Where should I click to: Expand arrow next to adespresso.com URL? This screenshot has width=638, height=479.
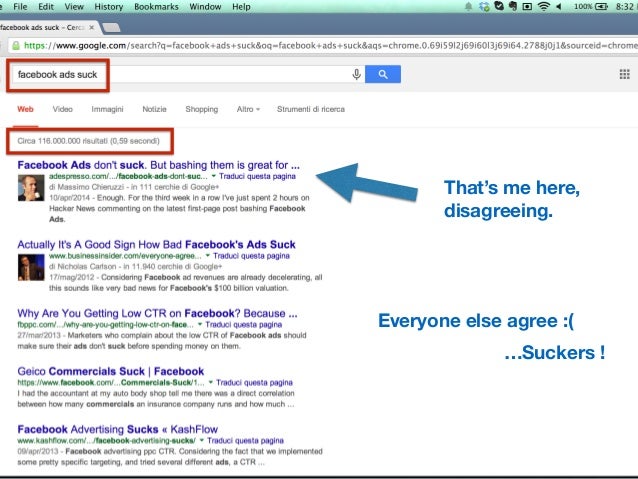[x=214, y=176]
